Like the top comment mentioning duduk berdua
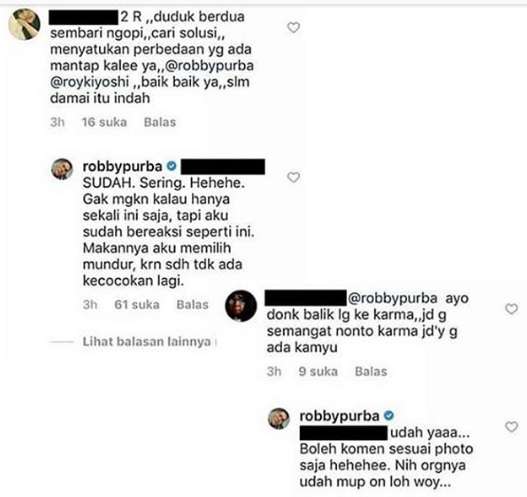527x497 pixels. [293, 28]
